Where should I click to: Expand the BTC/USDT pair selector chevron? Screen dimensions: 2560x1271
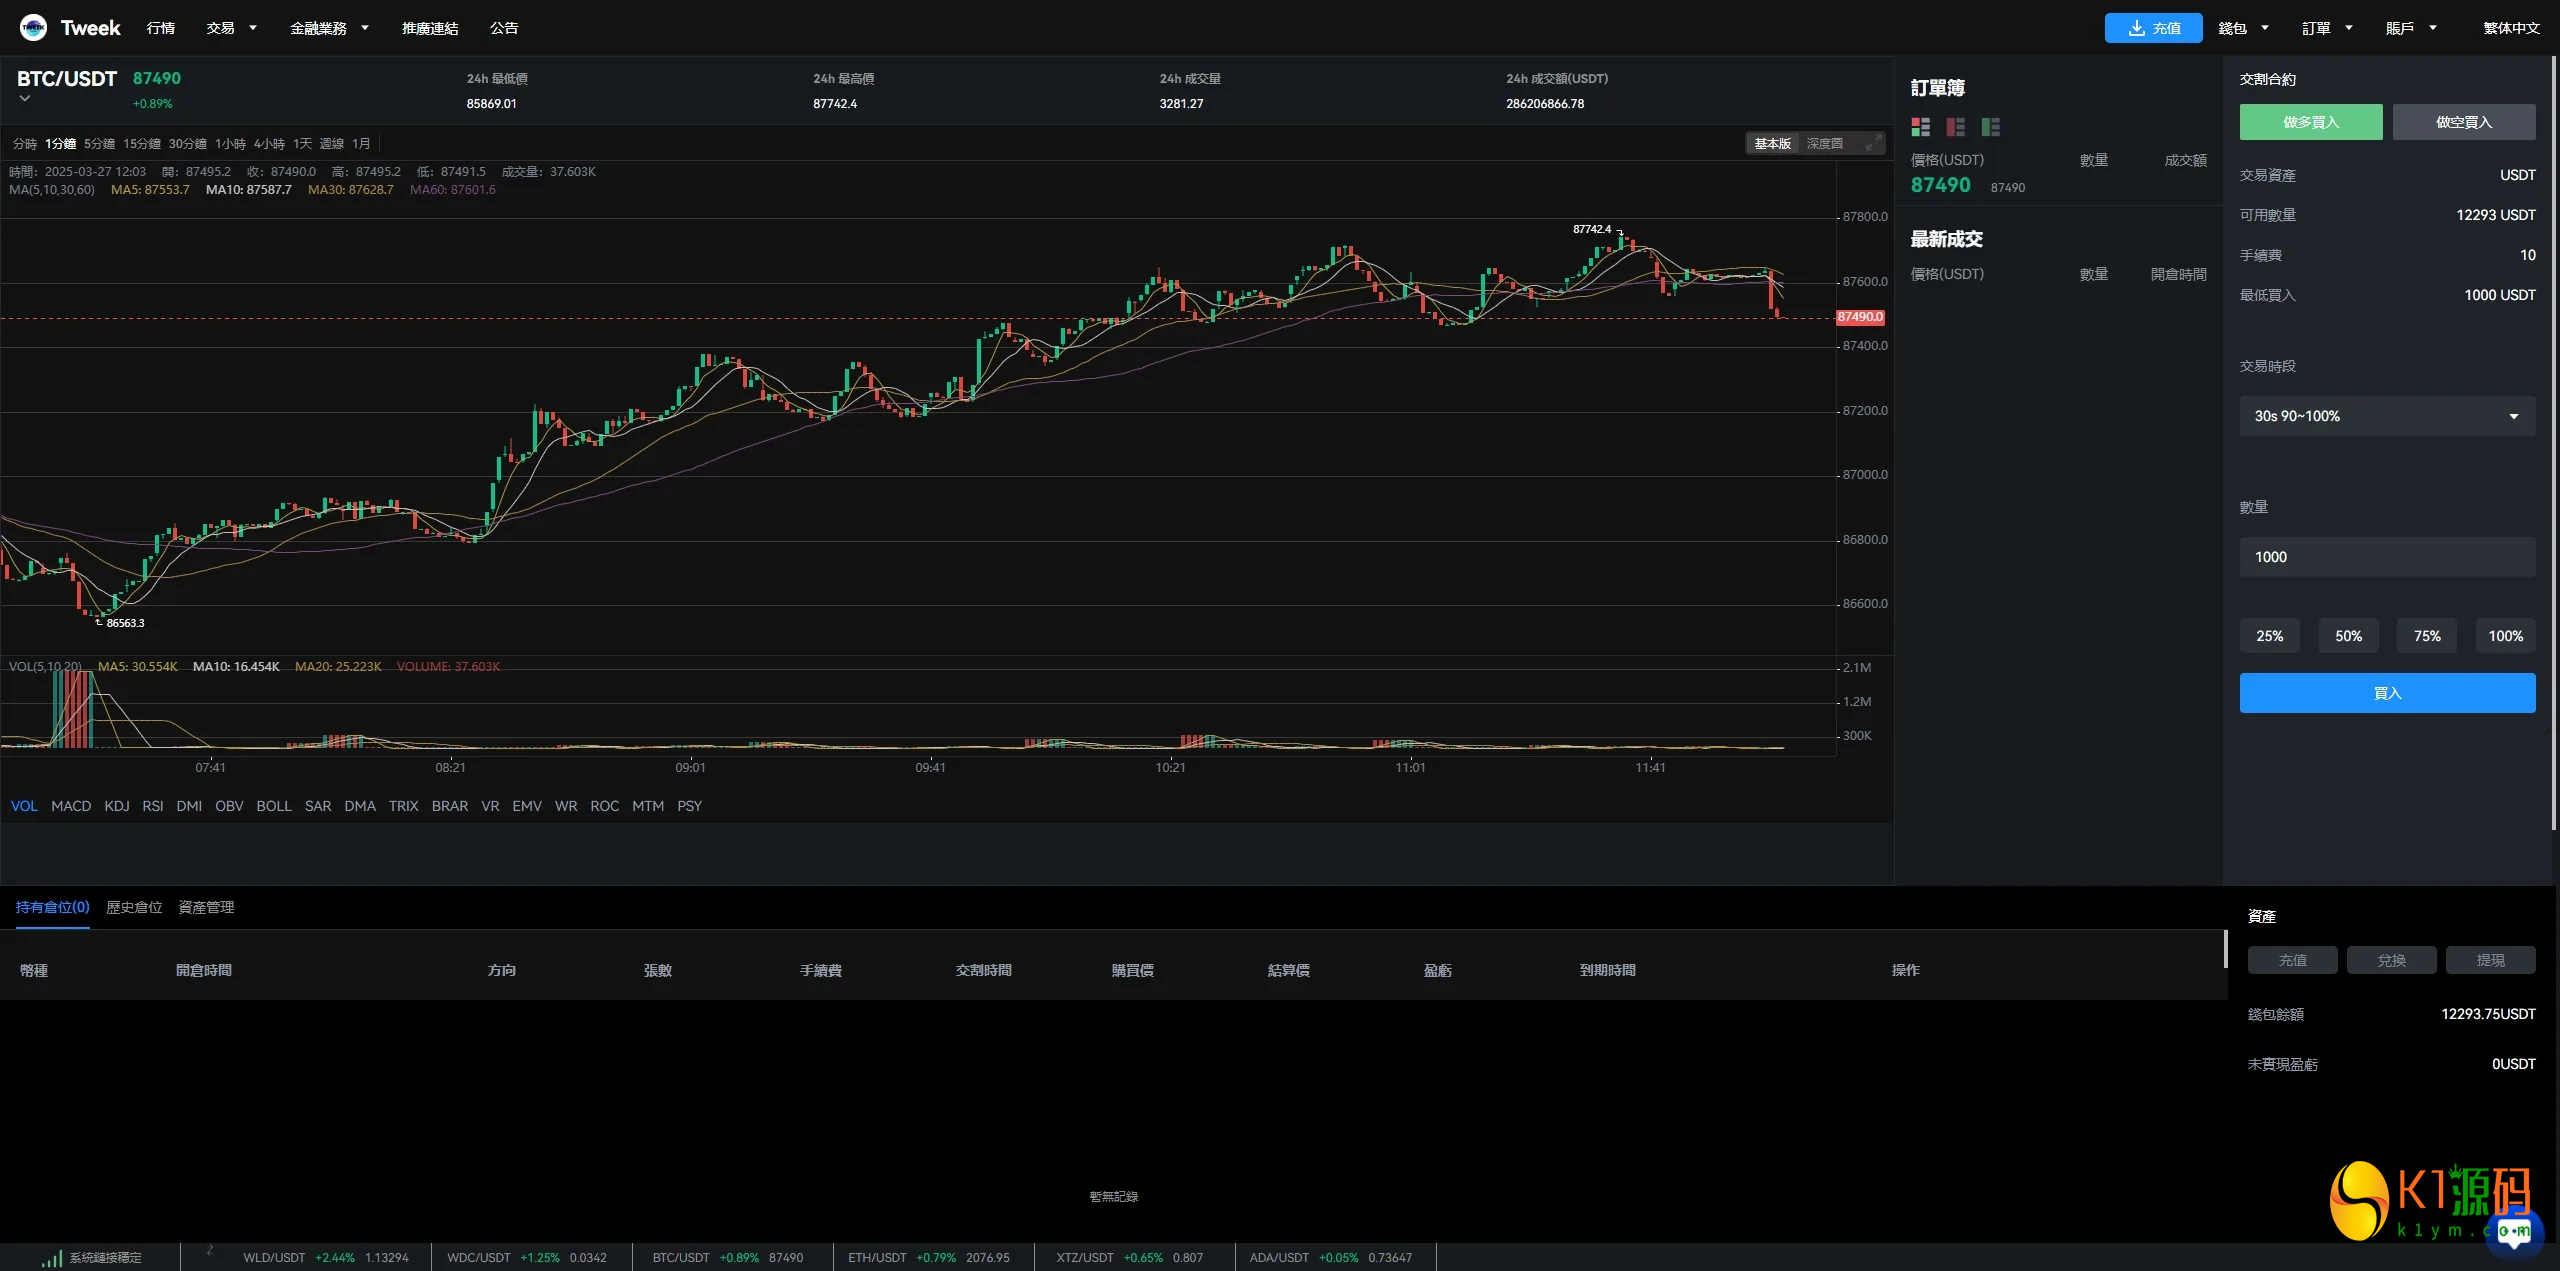pos(25,99)
